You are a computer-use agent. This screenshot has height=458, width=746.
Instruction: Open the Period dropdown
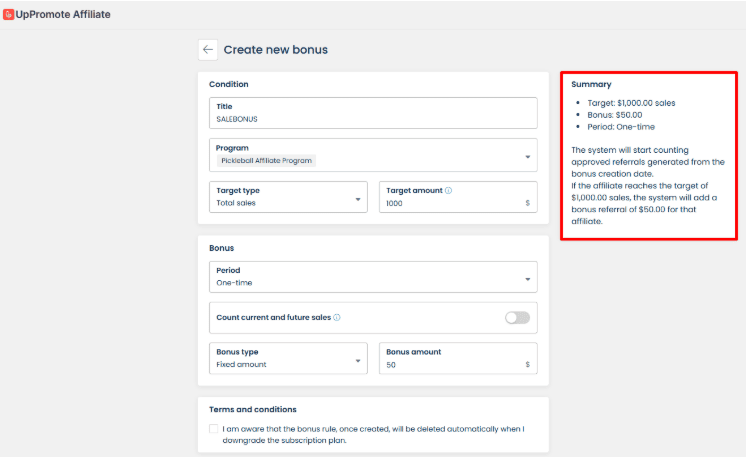[527, 278]
